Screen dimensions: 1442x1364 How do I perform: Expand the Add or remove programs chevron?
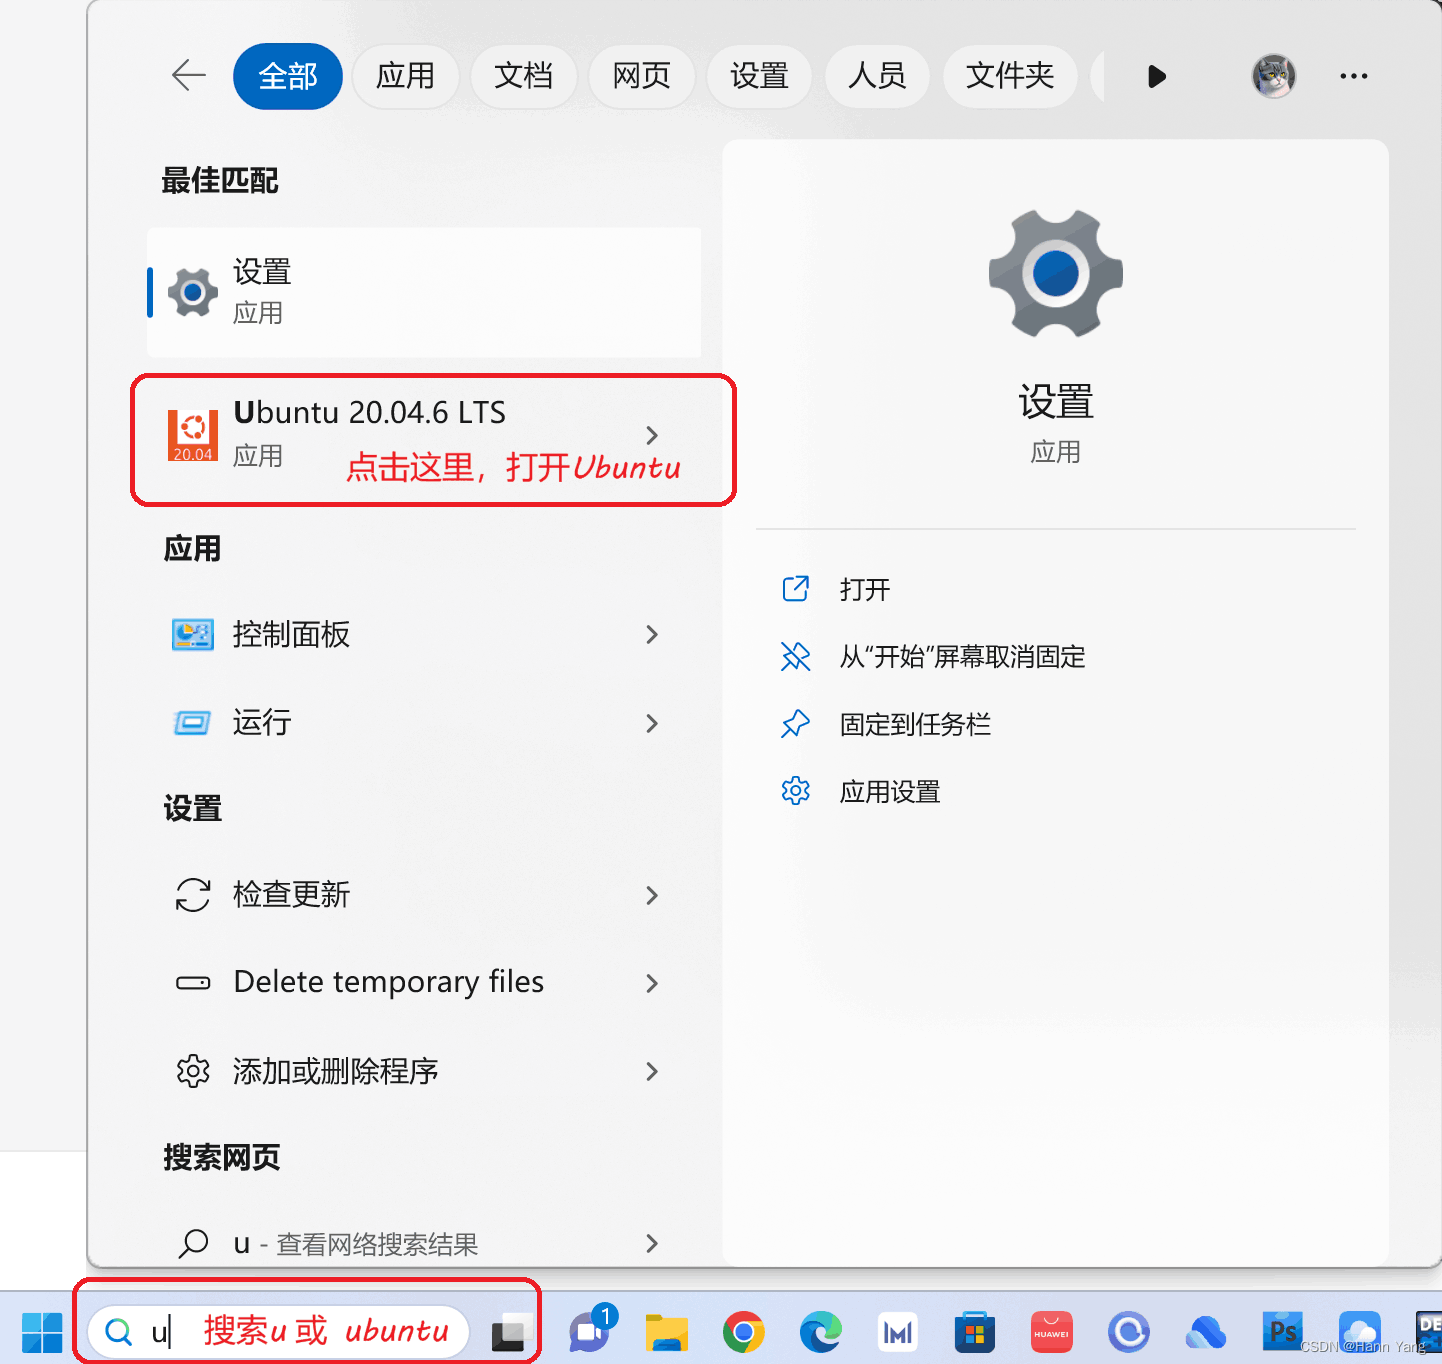(652, 1071)
